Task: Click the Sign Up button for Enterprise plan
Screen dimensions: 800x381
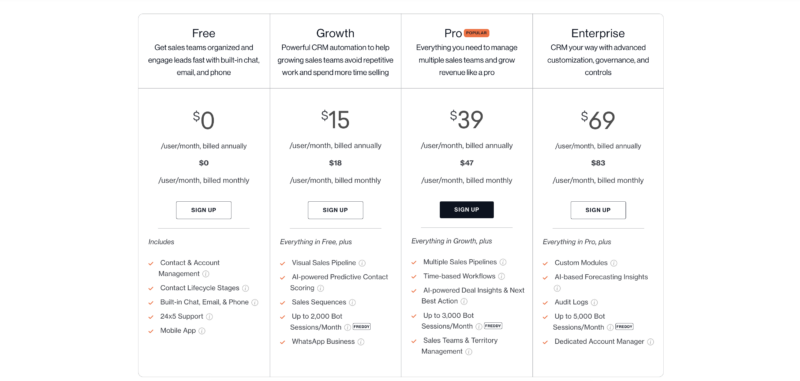Action: click(x=598, y=210)
